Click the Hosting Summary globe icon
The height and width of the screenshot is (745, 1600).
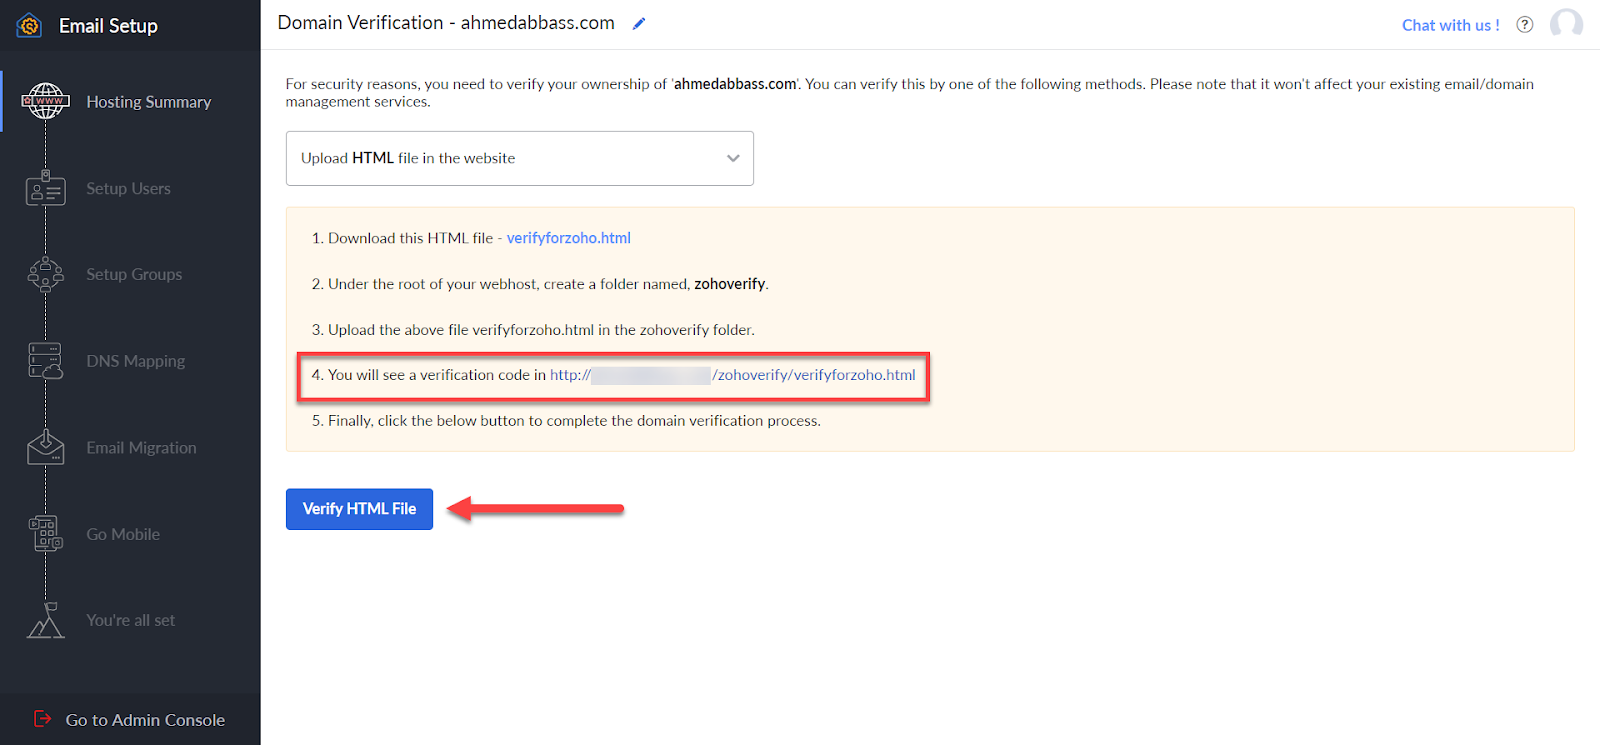(x=46, y=101)
